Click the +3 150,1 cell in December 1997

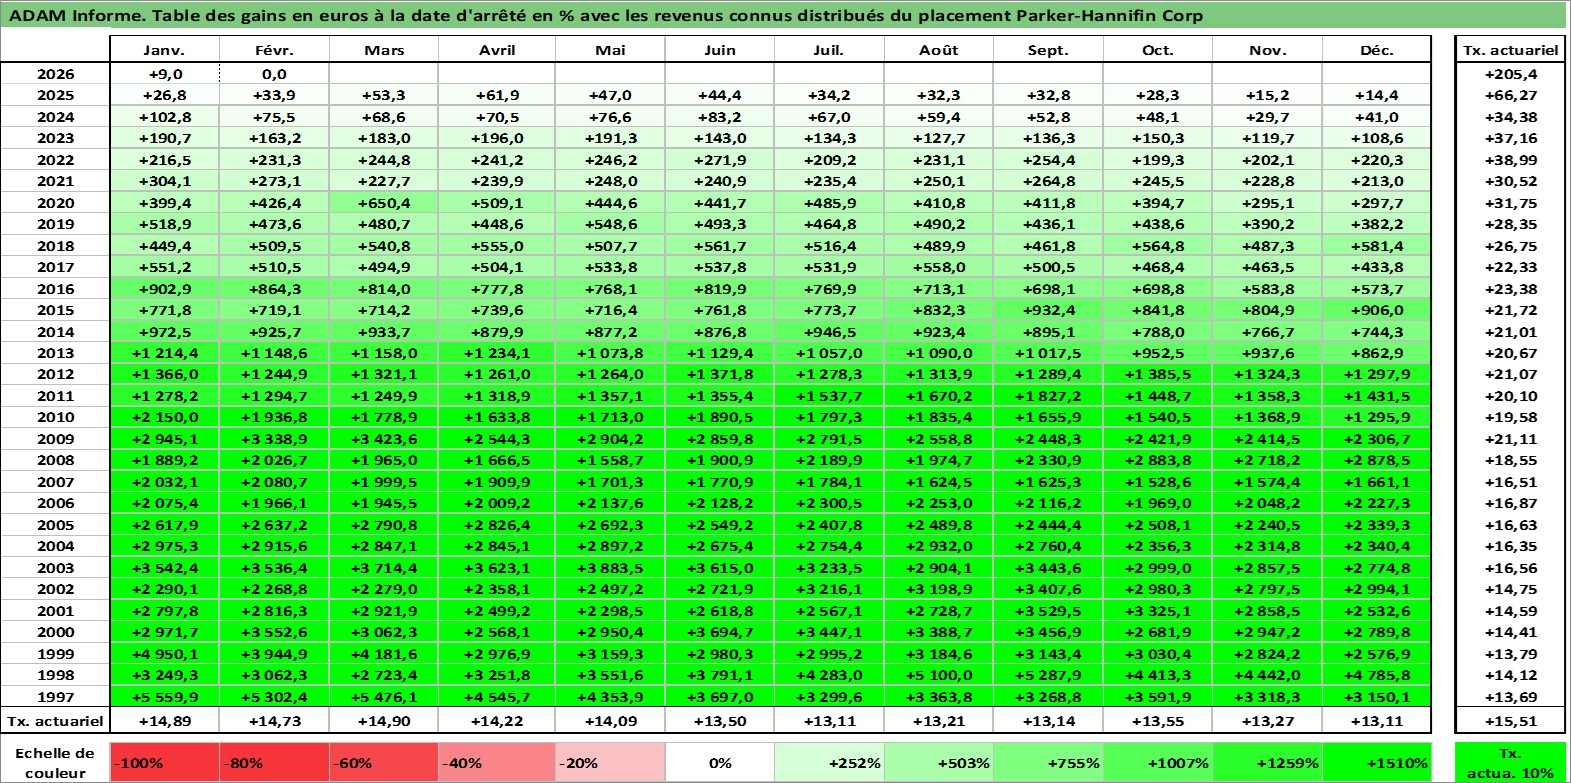coord(1377,697)
